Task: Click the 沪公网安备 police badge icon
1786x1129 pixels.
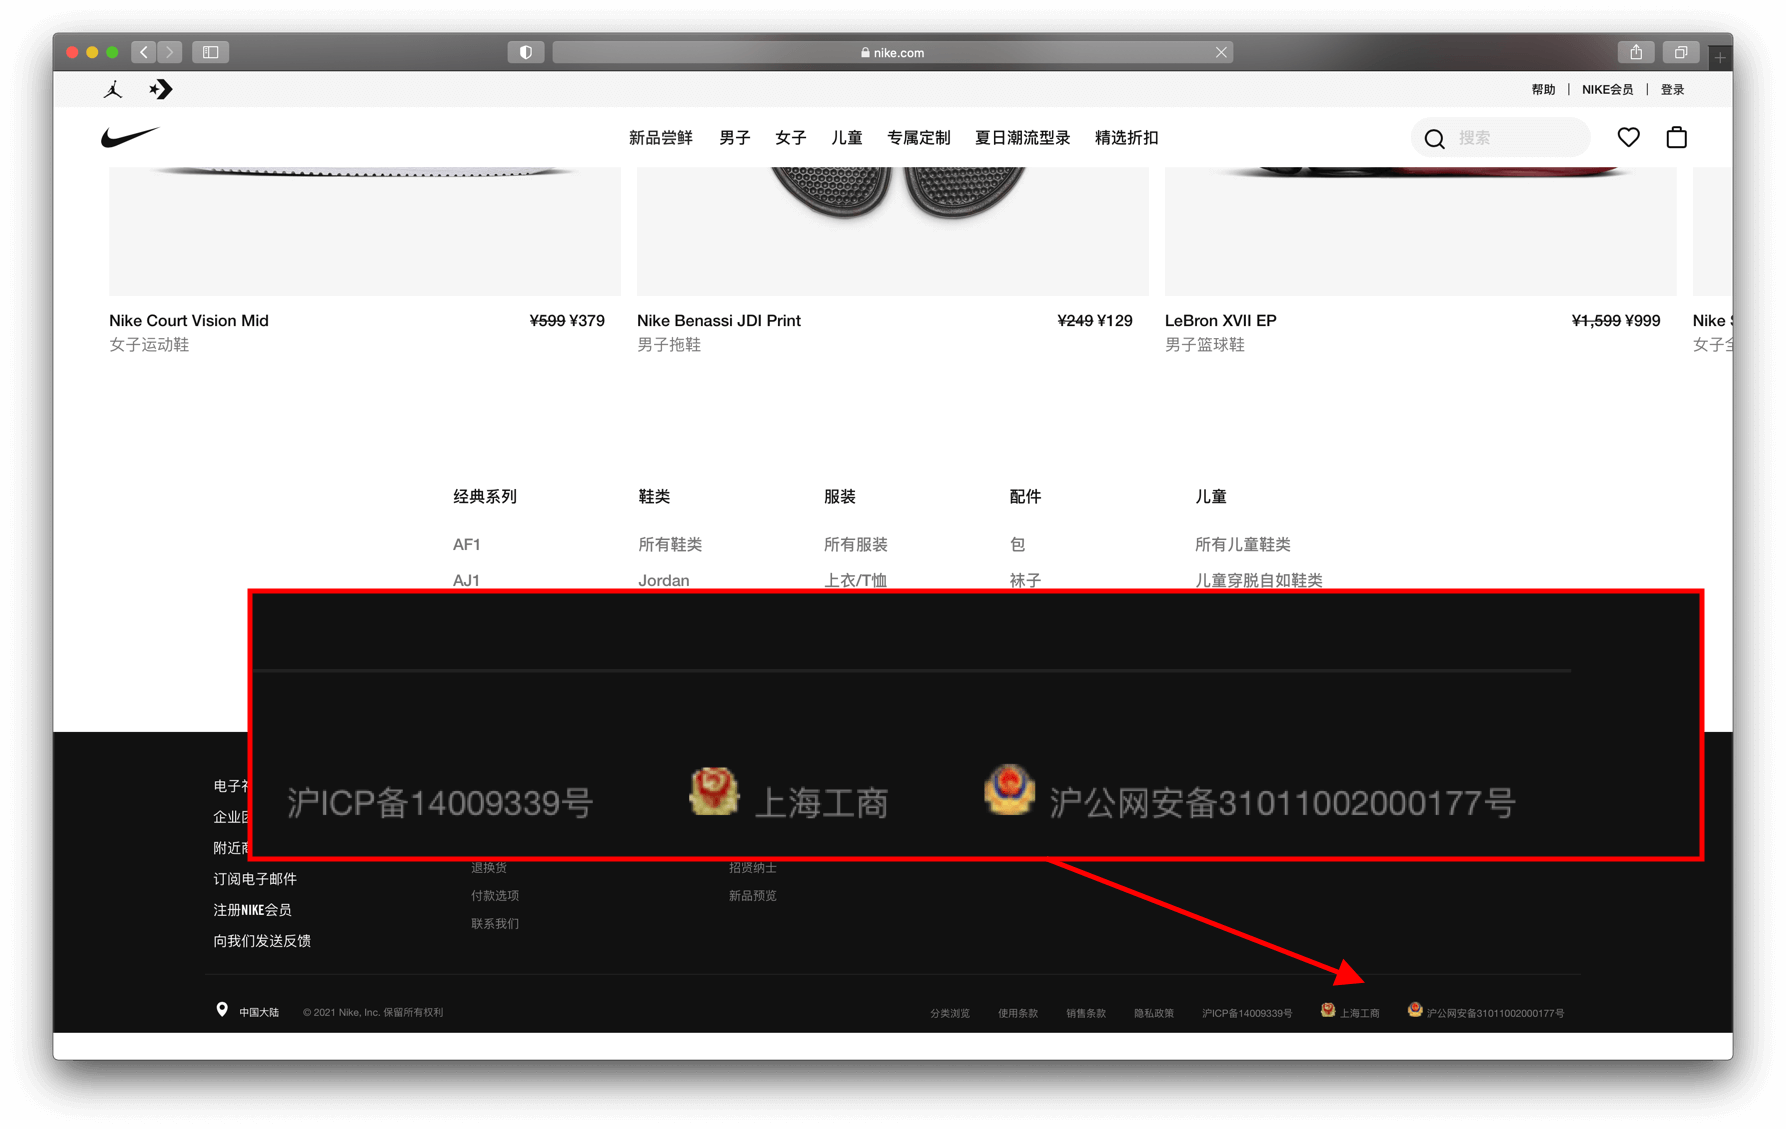Action: [x=1414, y=1010]
